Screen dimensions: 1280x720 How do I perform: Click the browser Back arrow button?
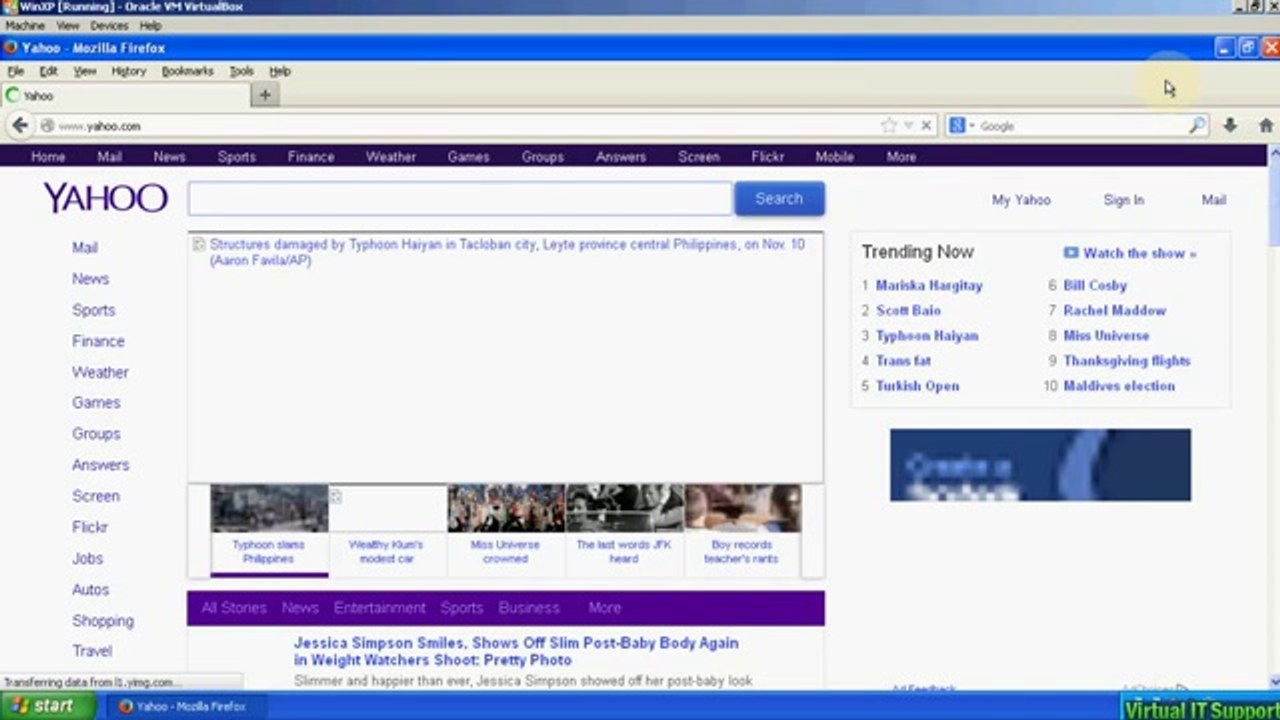coord(20,125)
